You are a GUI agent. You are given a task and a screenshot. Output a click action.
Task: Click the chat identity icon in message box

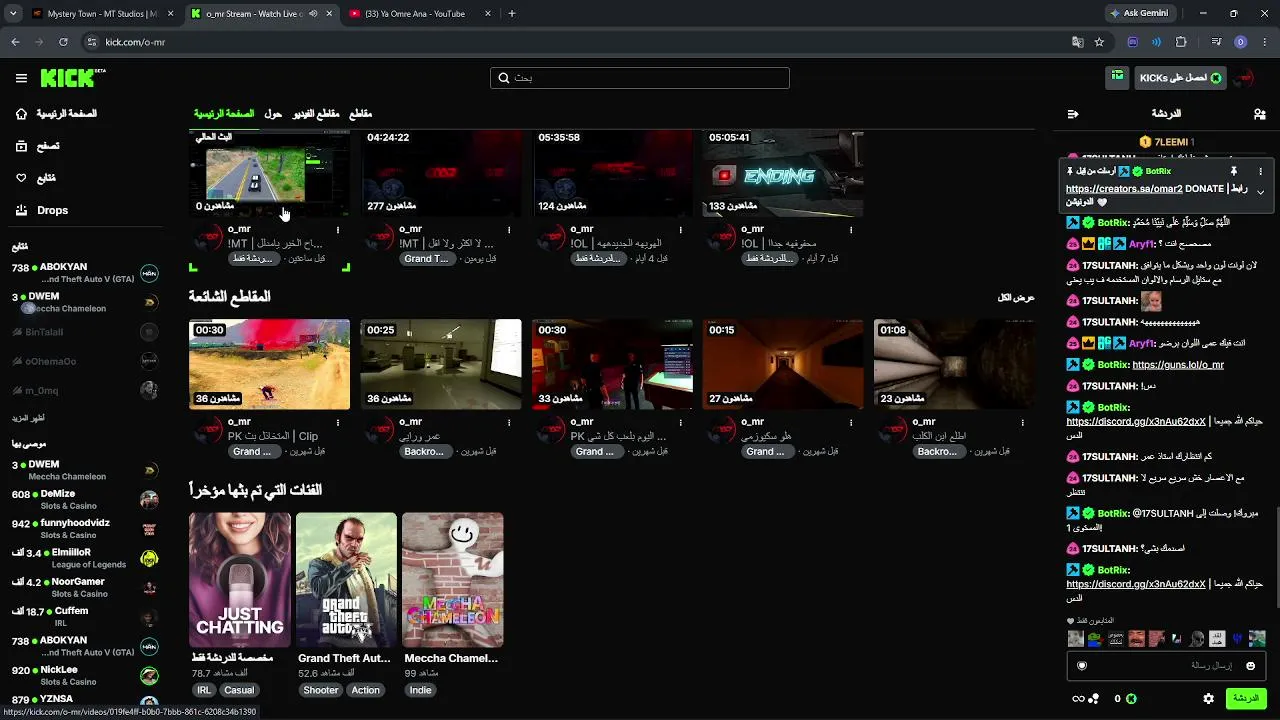click(1081, 666)
